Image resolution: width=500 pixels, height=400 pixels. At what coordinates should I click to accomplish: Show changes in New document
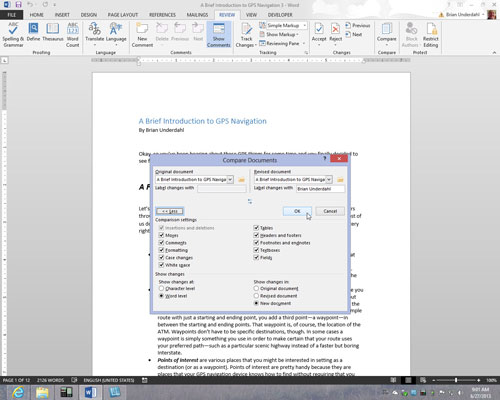coord(256,303)
